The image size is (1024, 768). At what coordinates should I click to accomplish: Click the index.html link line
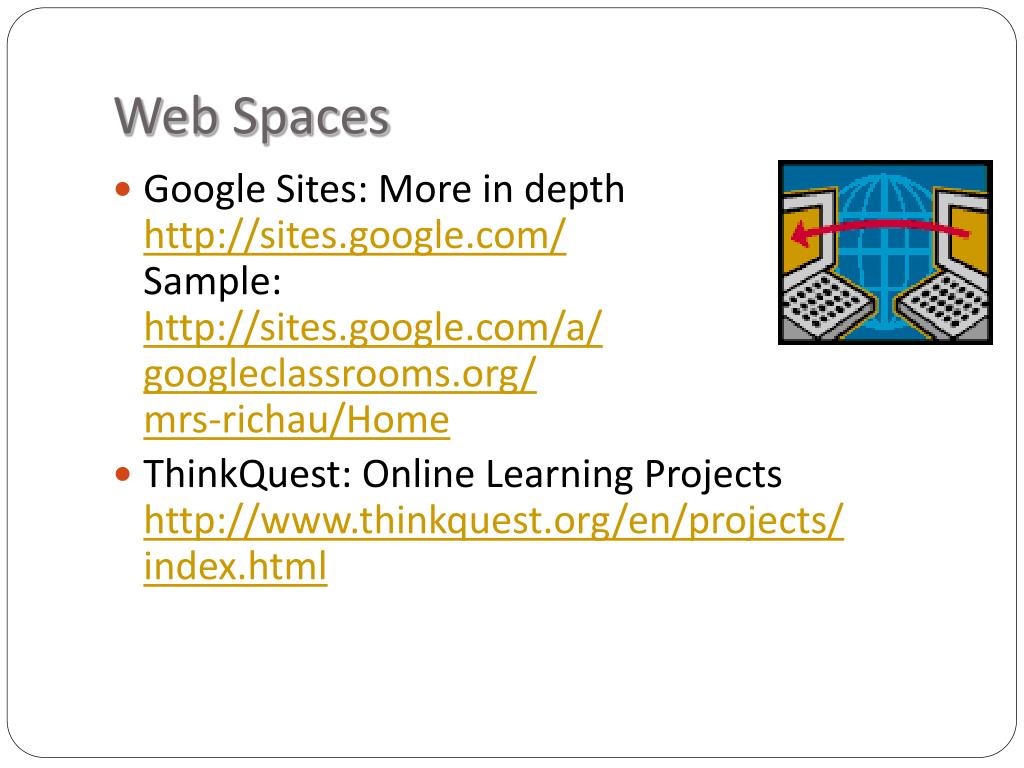click(x=235, y=566)
